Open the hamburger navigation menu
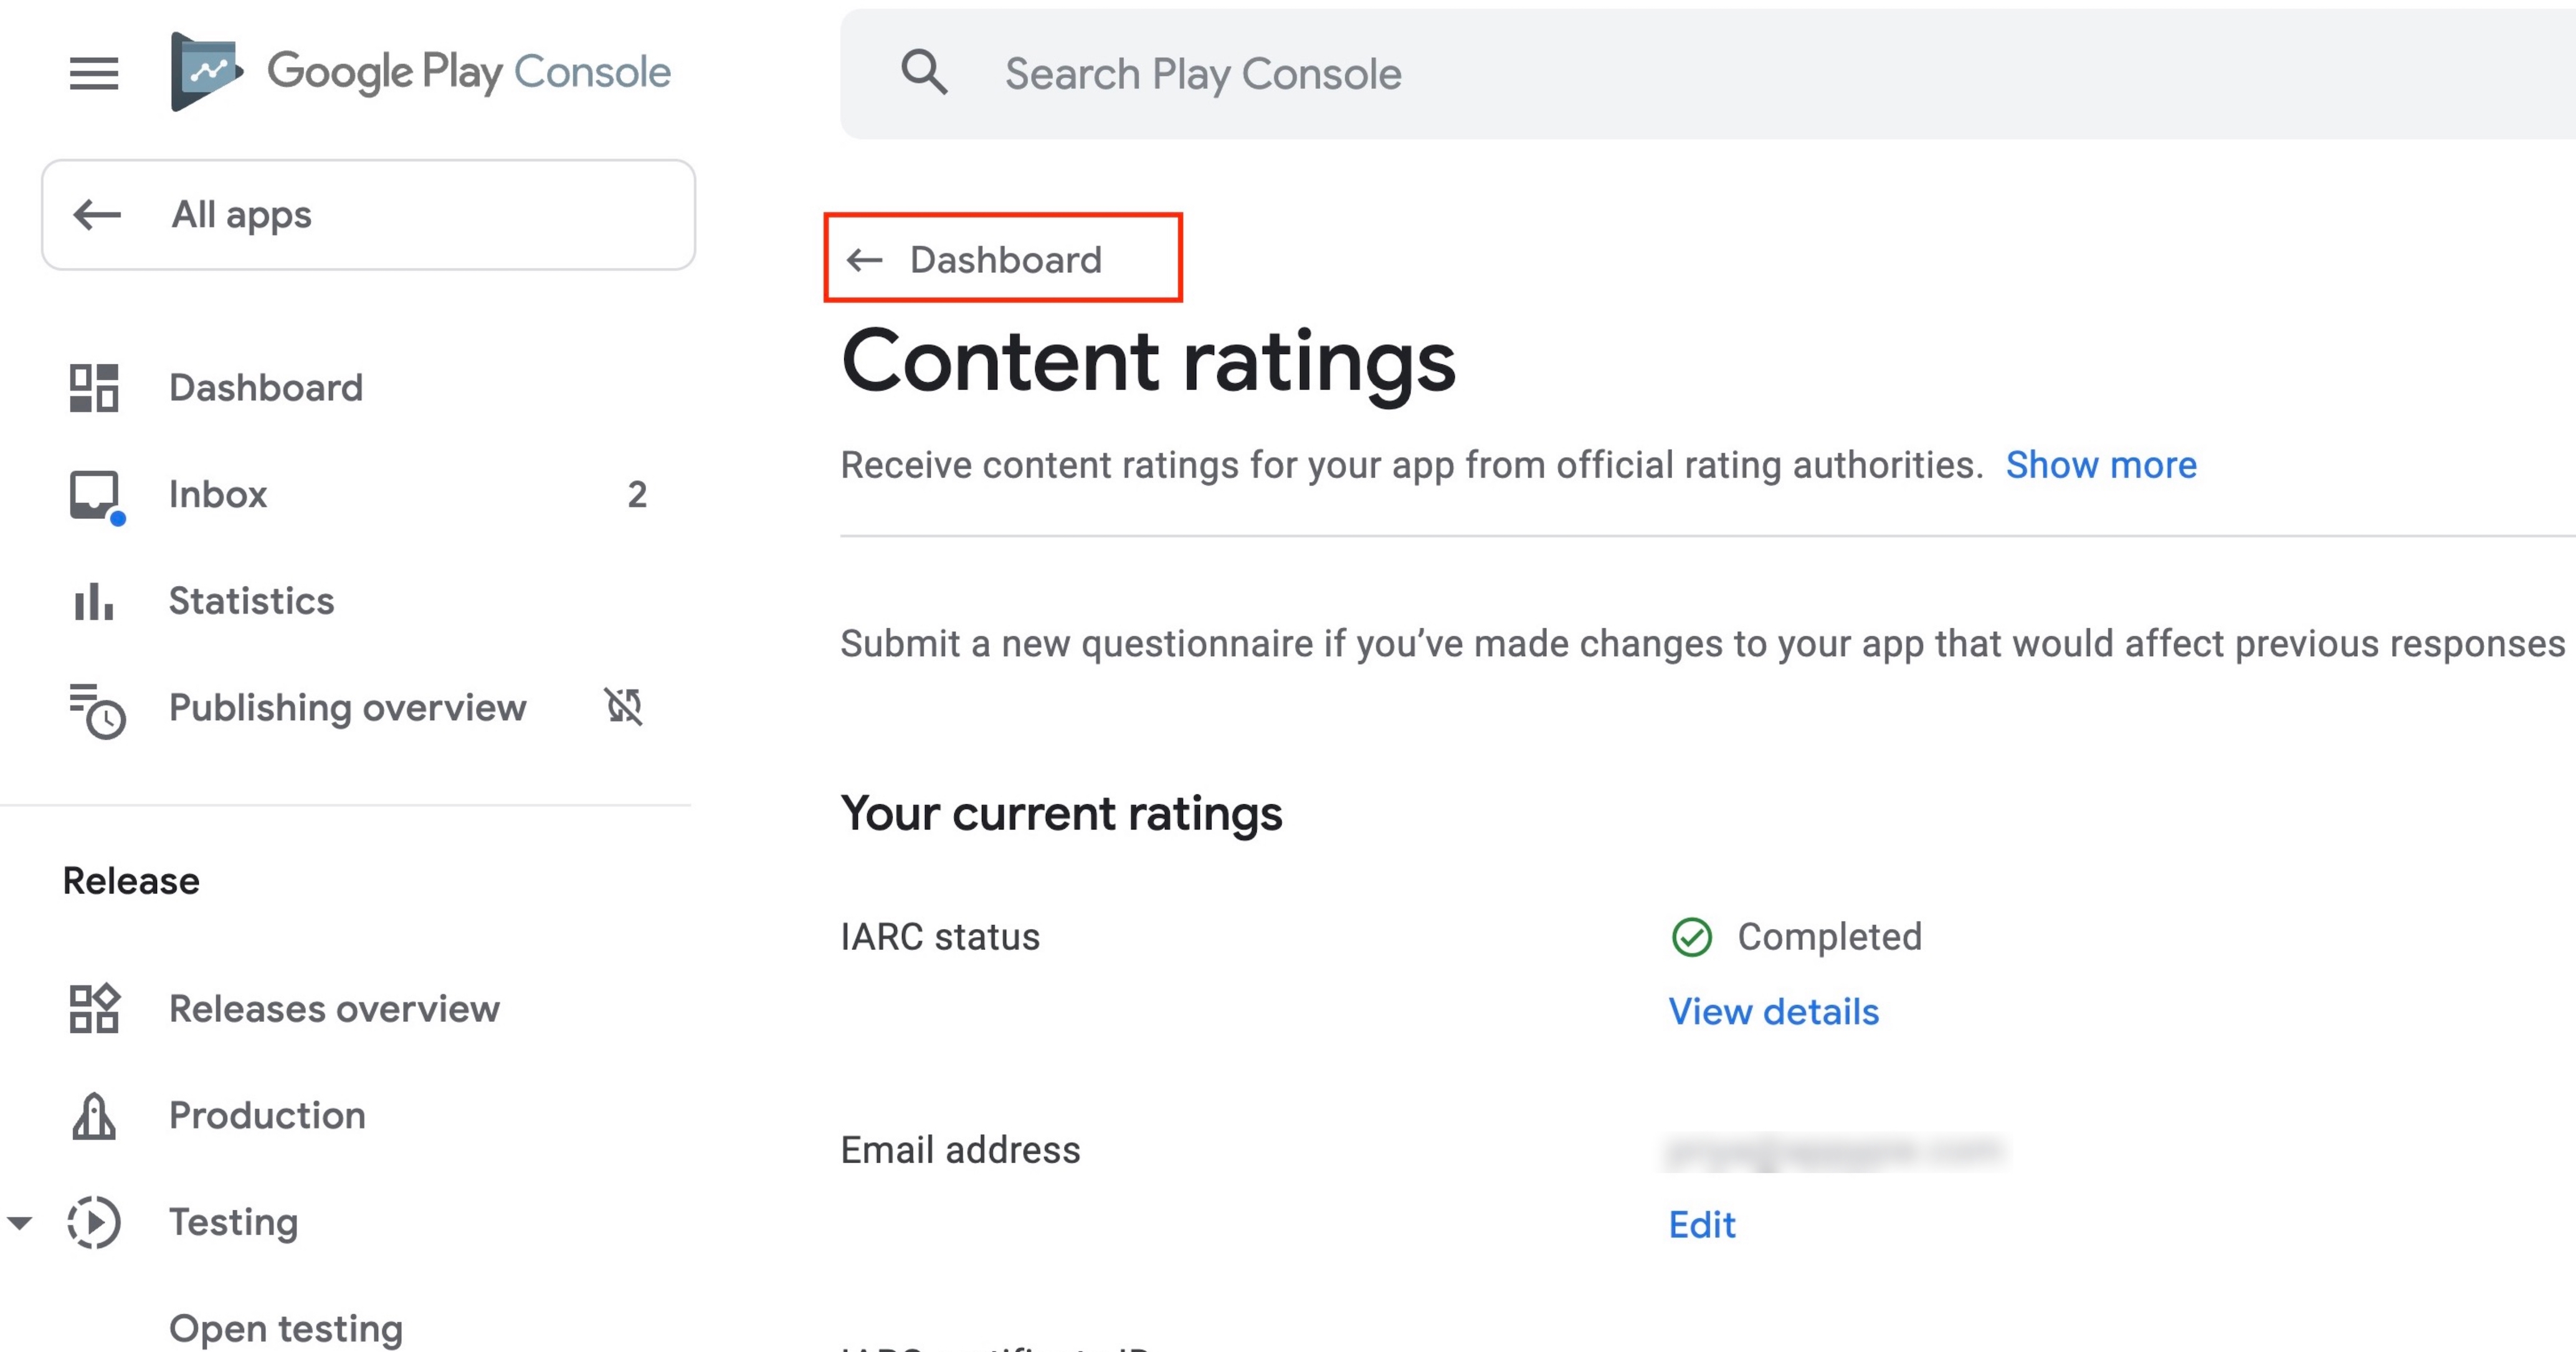The image size is (2576, 1352). pyautogui.click(x=94, y=73)
